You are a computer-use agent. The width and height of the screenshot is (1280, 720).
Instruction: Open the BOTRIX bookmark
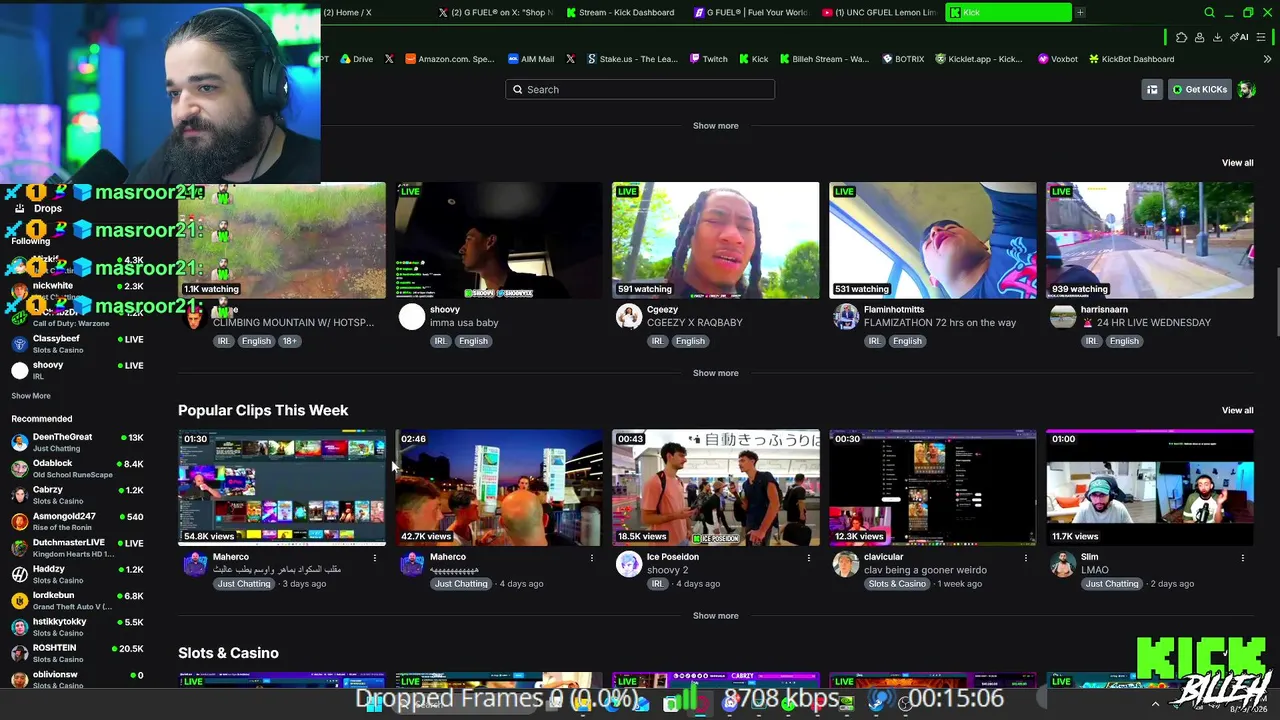click(x=903, y=59)
